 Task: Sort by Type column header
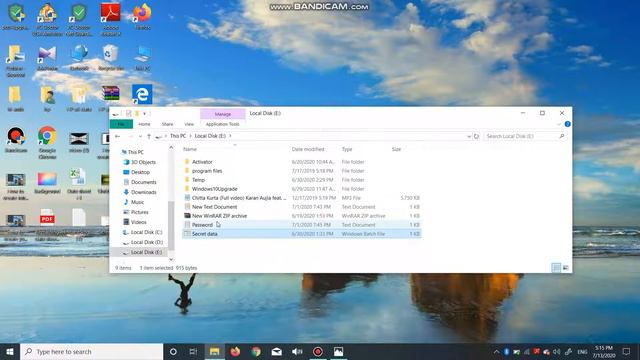click(x=347, y=149)
